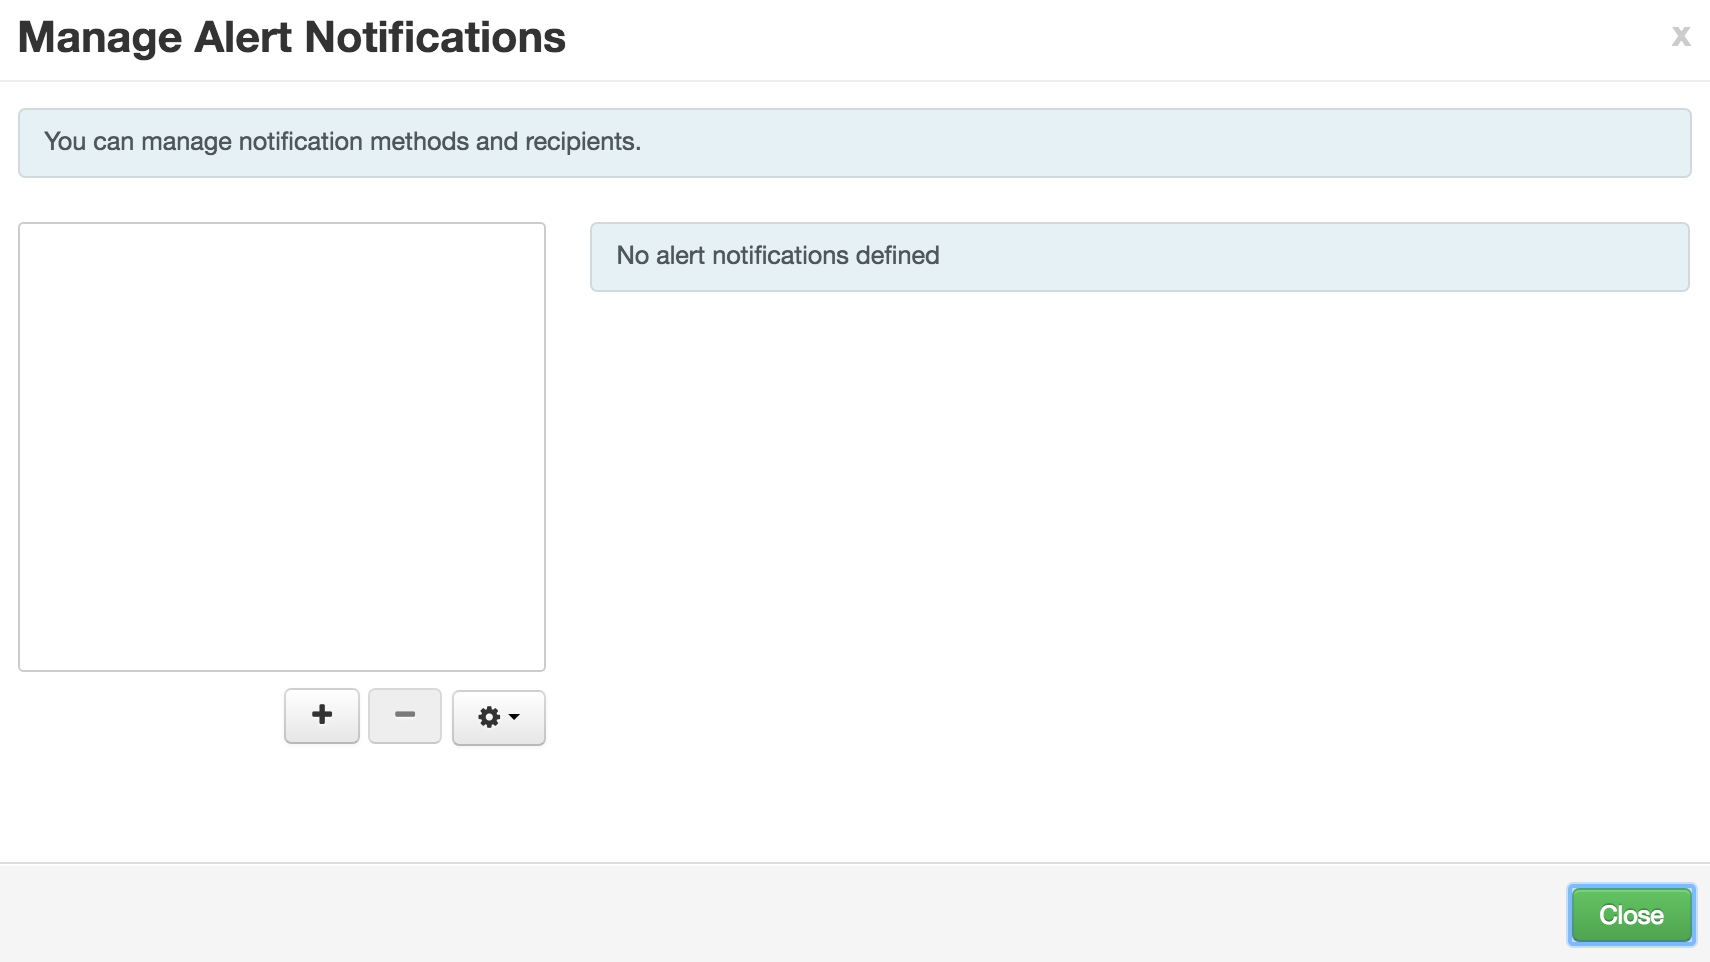1710x962 pixels.
Task: Expand the gear dropdown arrow
Action: [x=512, y=717]
